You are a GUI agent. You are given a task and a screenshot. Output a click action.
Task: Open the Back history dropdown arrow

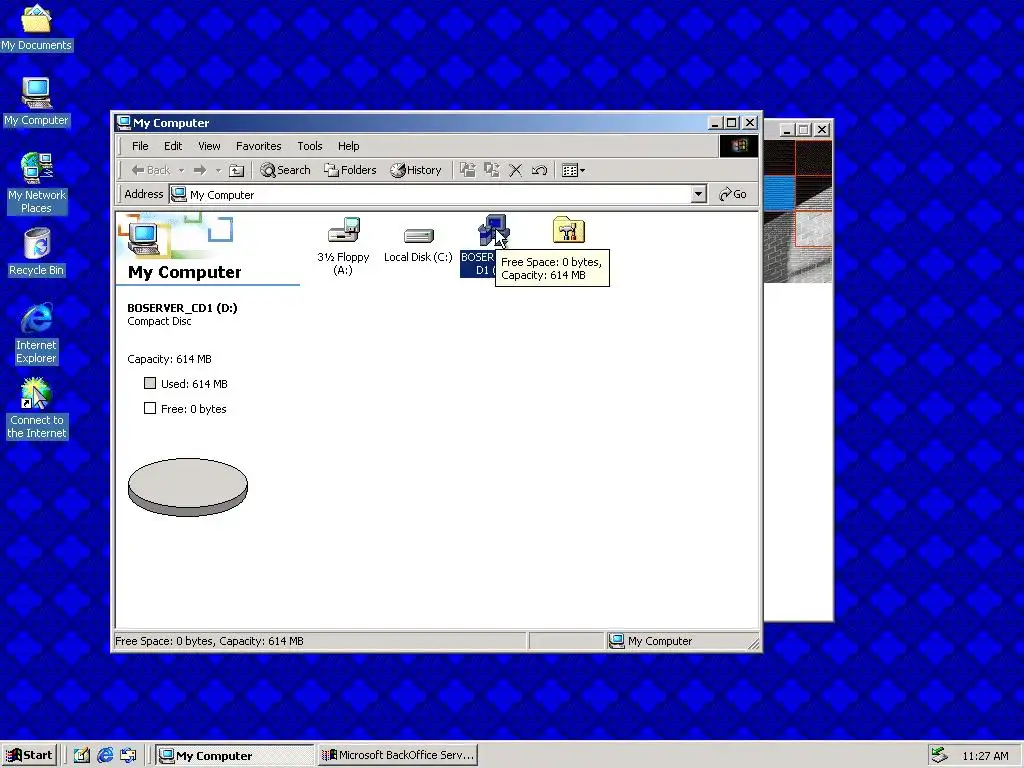pos(182,170)
